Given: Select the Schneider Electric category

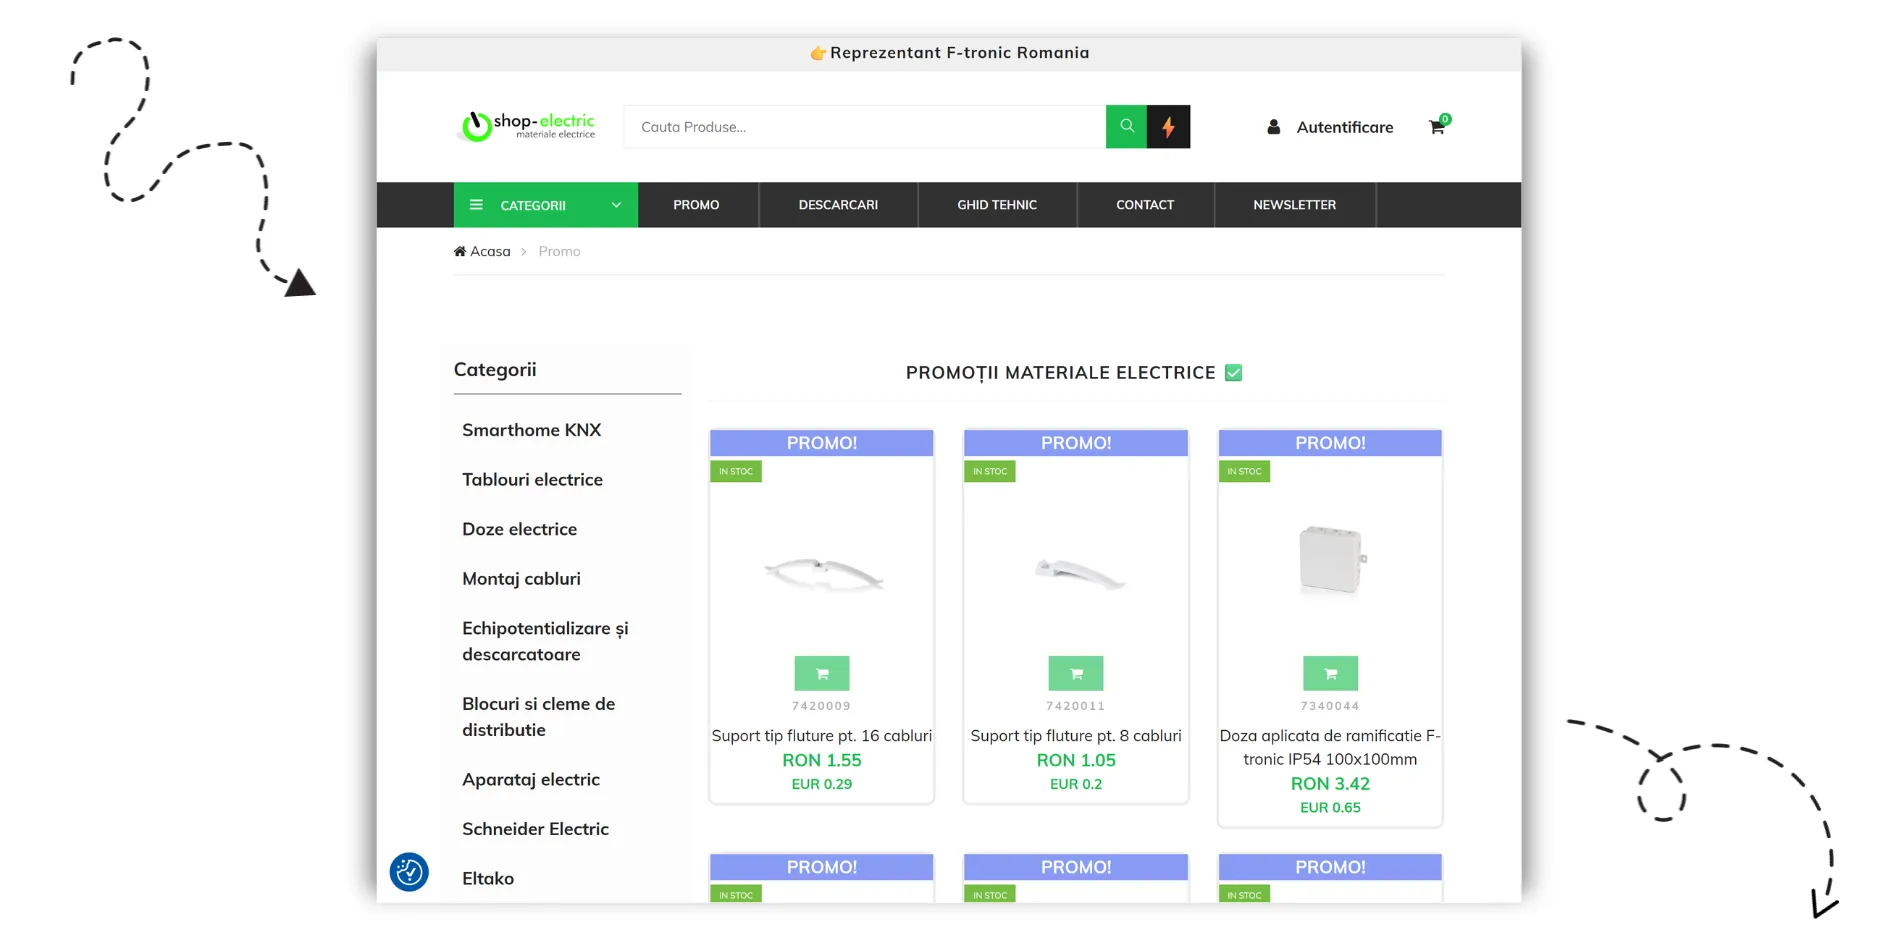Looking at the screenshot, I should (535, 829).
